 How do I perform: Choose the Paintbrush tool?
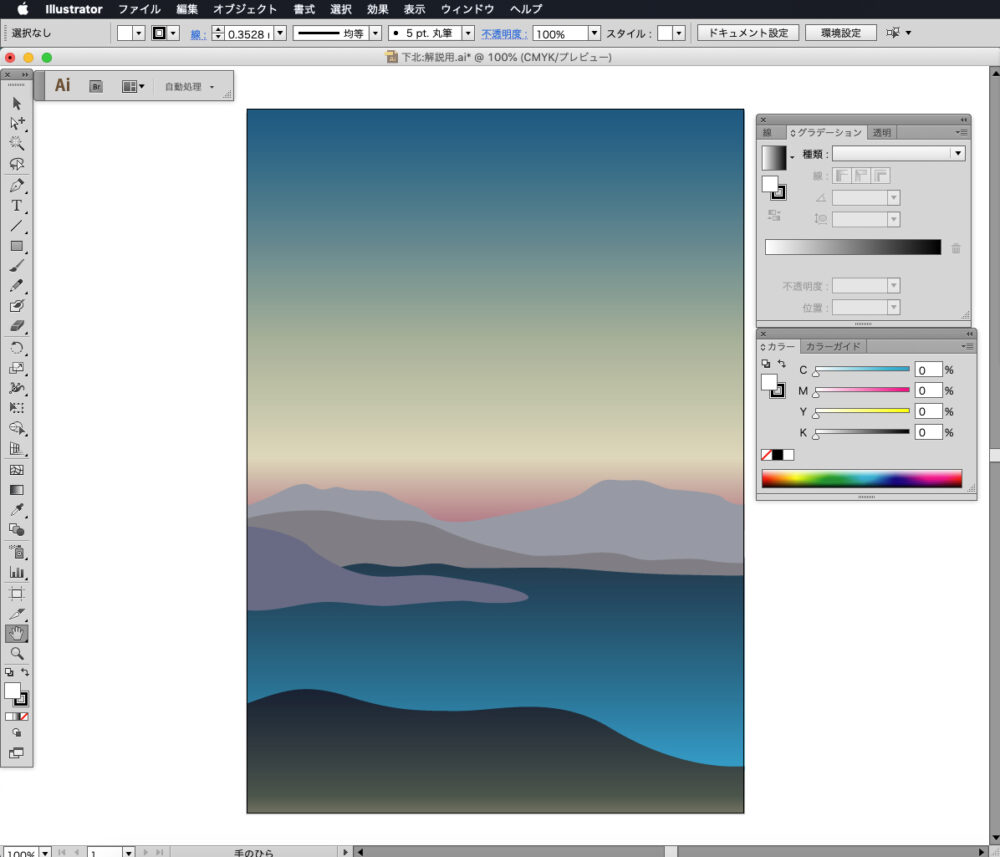17,266
